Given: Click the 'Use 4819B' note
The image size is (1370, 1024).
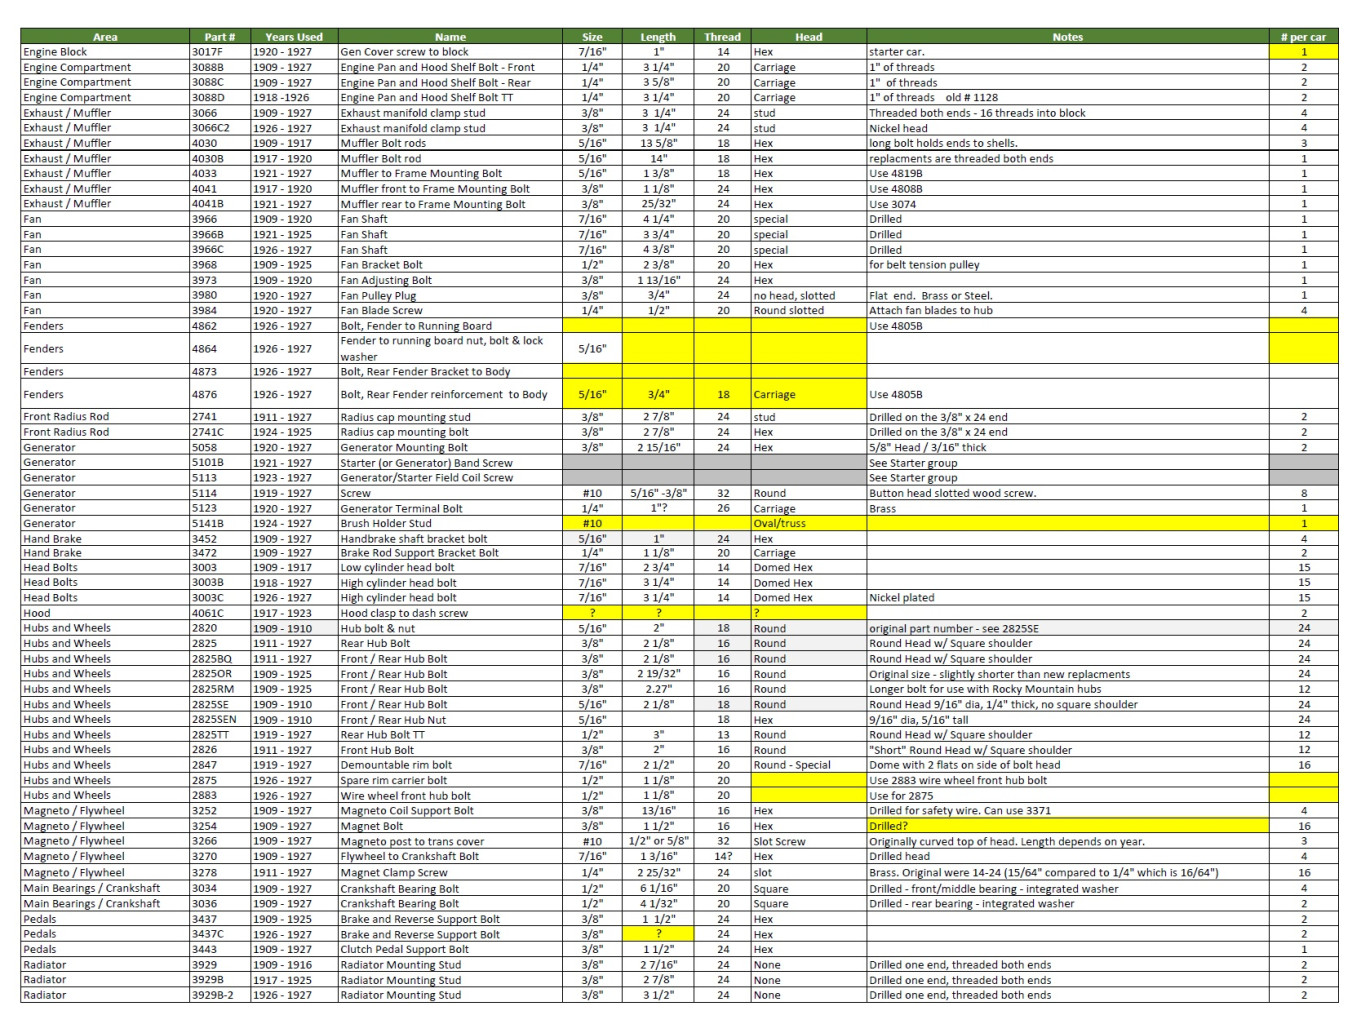Looking at the screenshot, I should click(896, 173).
